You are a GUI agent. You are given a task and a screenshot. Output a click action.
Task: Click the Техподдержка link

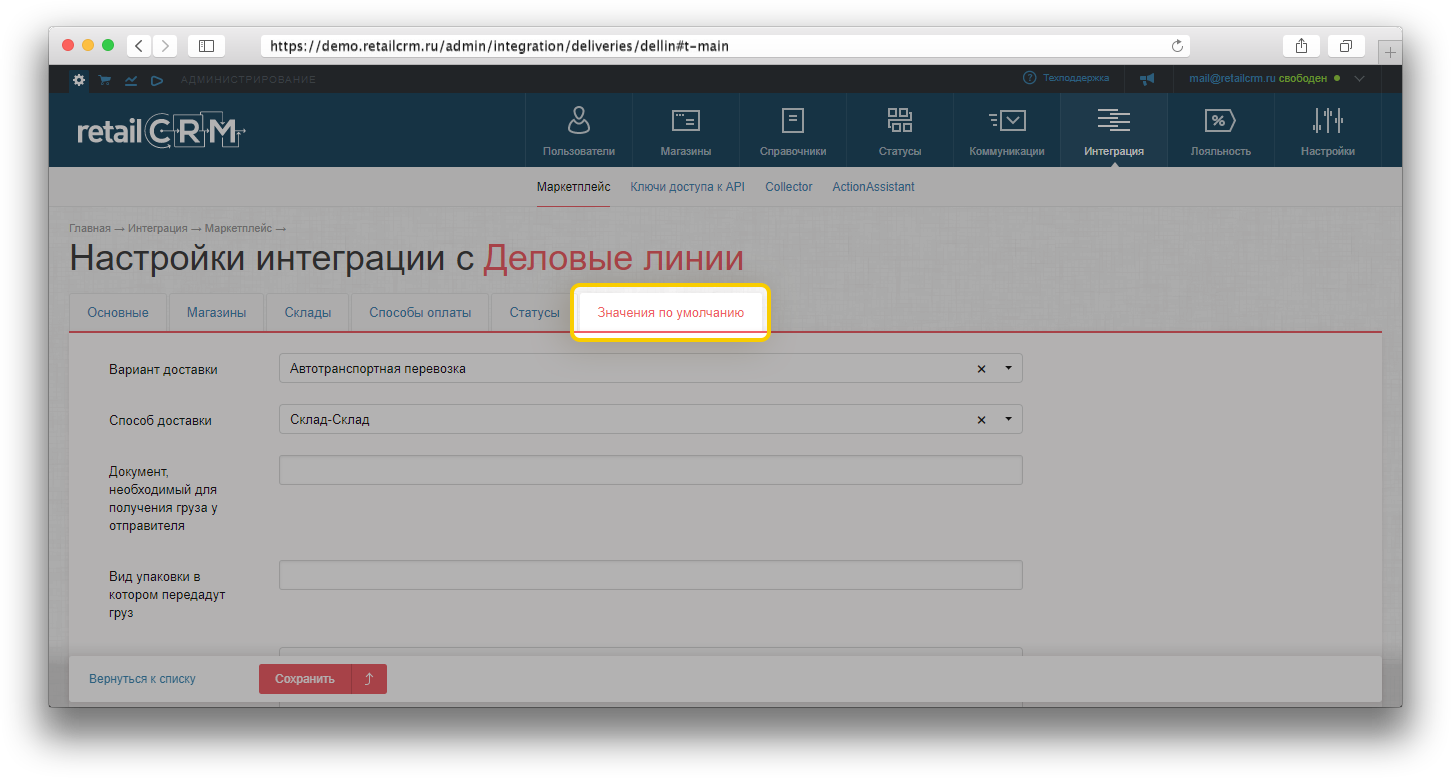pyautogui.click(x=1076, y=77)
